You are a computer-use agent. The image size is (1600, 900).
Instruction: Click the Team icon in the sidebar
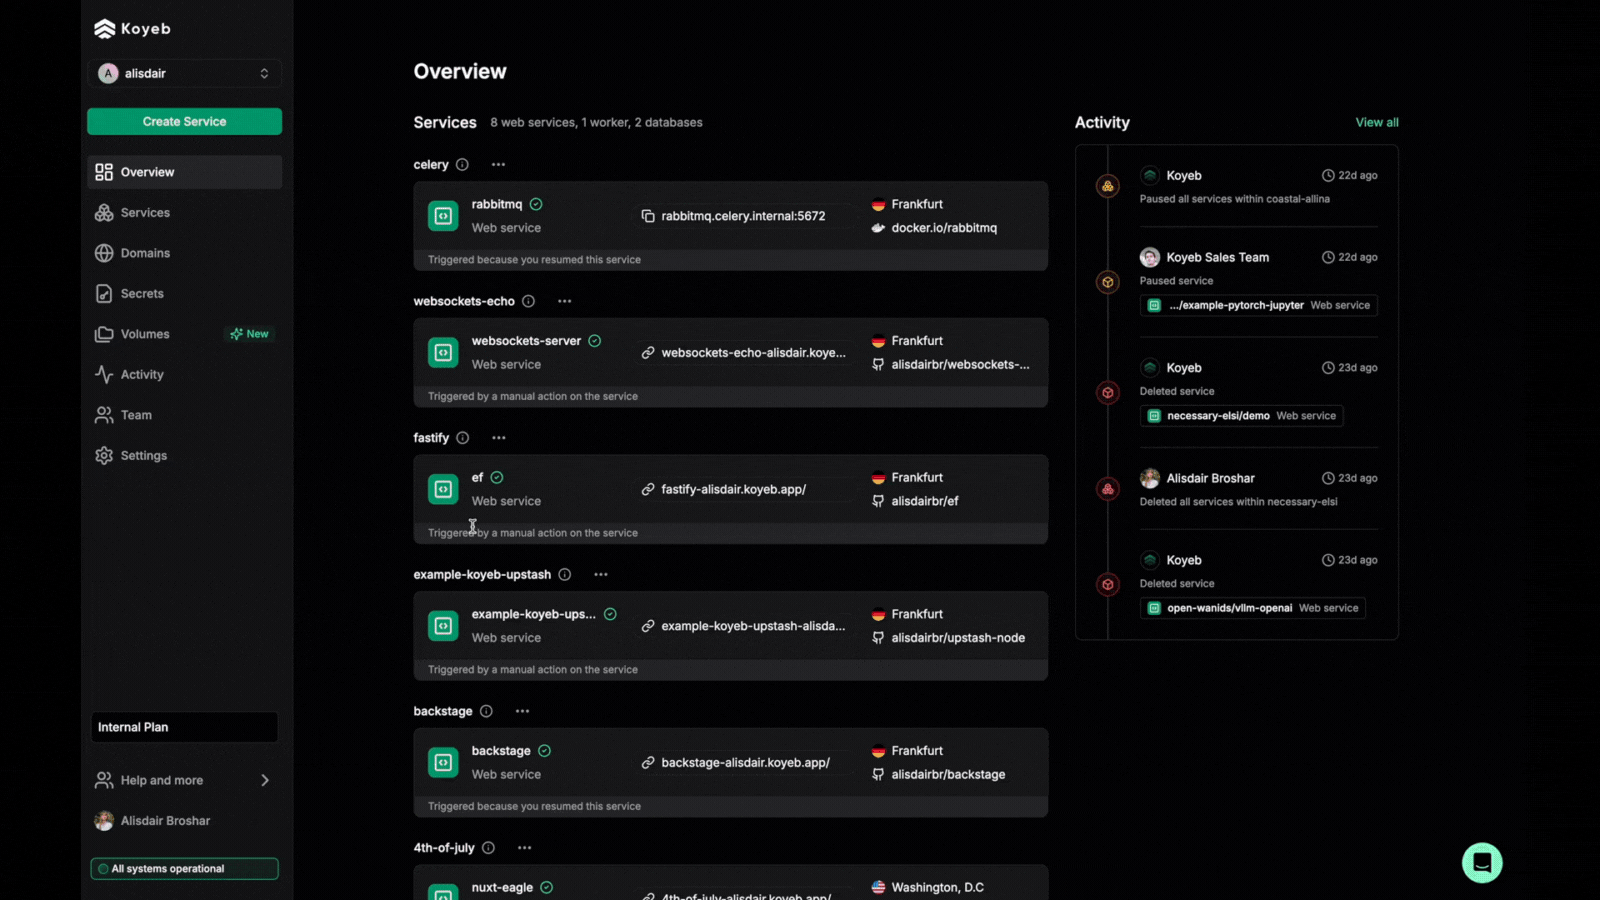tap(104, 415)
